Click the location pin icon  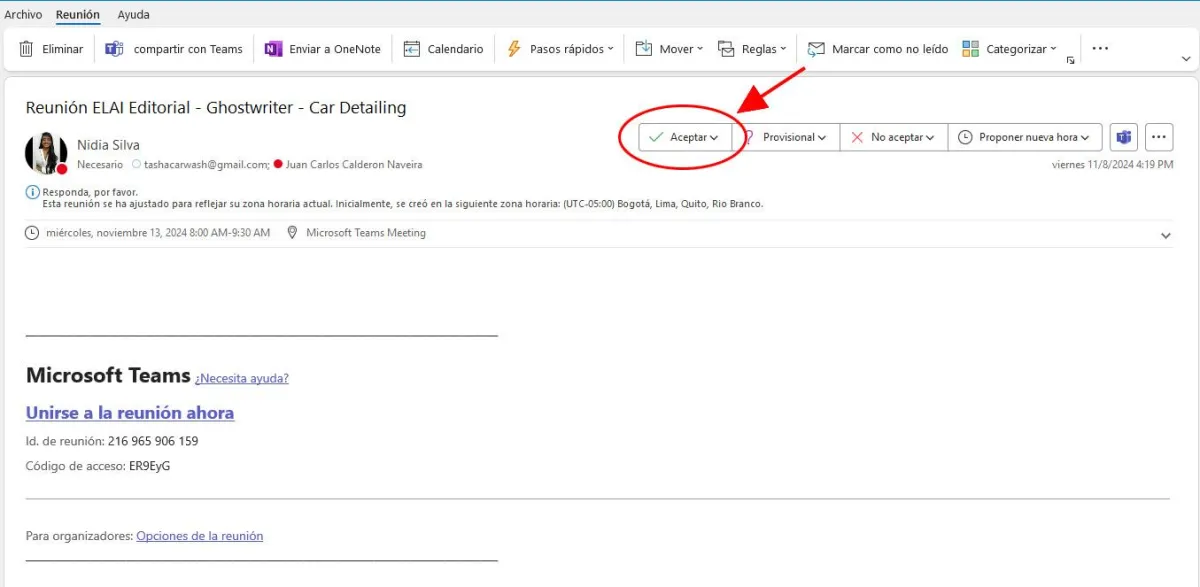(292, 233)
